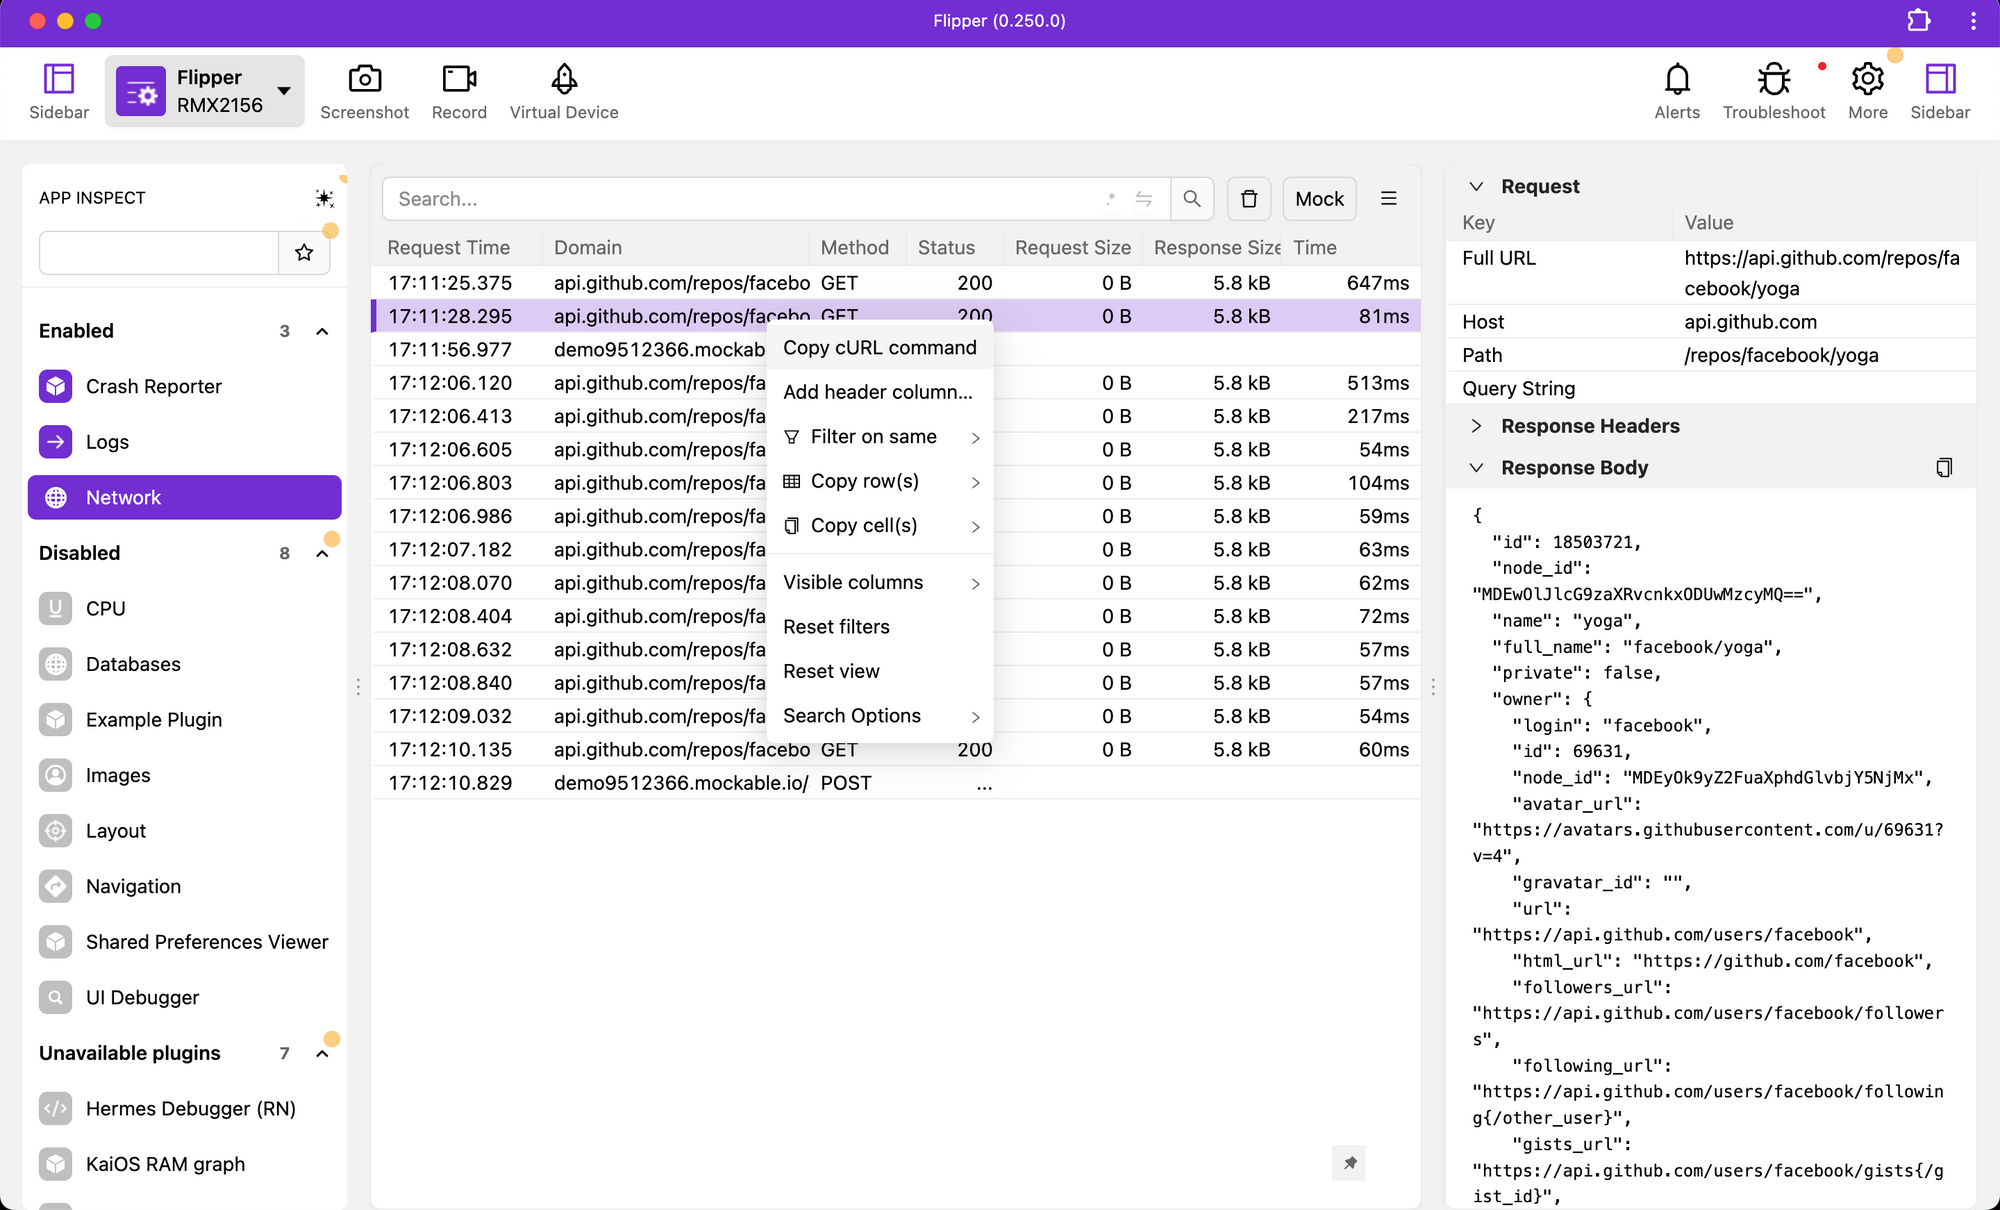Toggle left Sidebar button in toolbar
This screenshot has width=2000, height=1210.
[x=59, y=91]
